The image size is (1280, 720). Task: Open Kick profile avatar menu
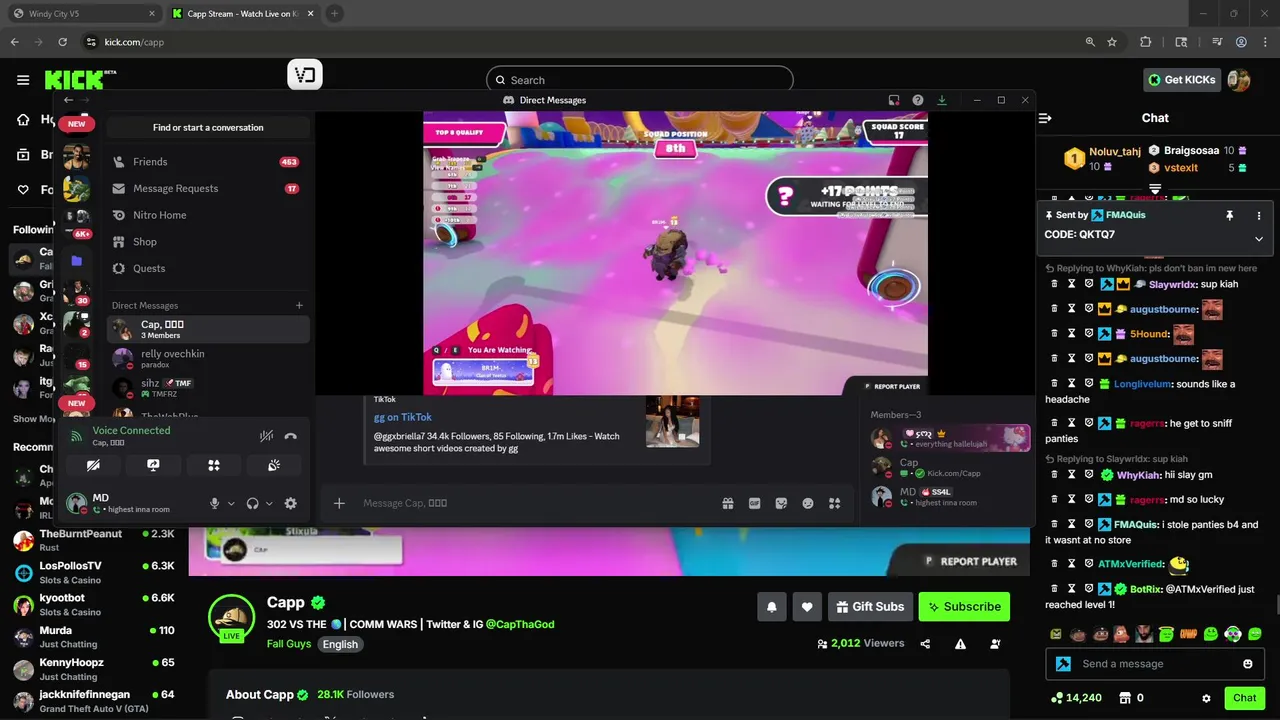pos(1239,80)
